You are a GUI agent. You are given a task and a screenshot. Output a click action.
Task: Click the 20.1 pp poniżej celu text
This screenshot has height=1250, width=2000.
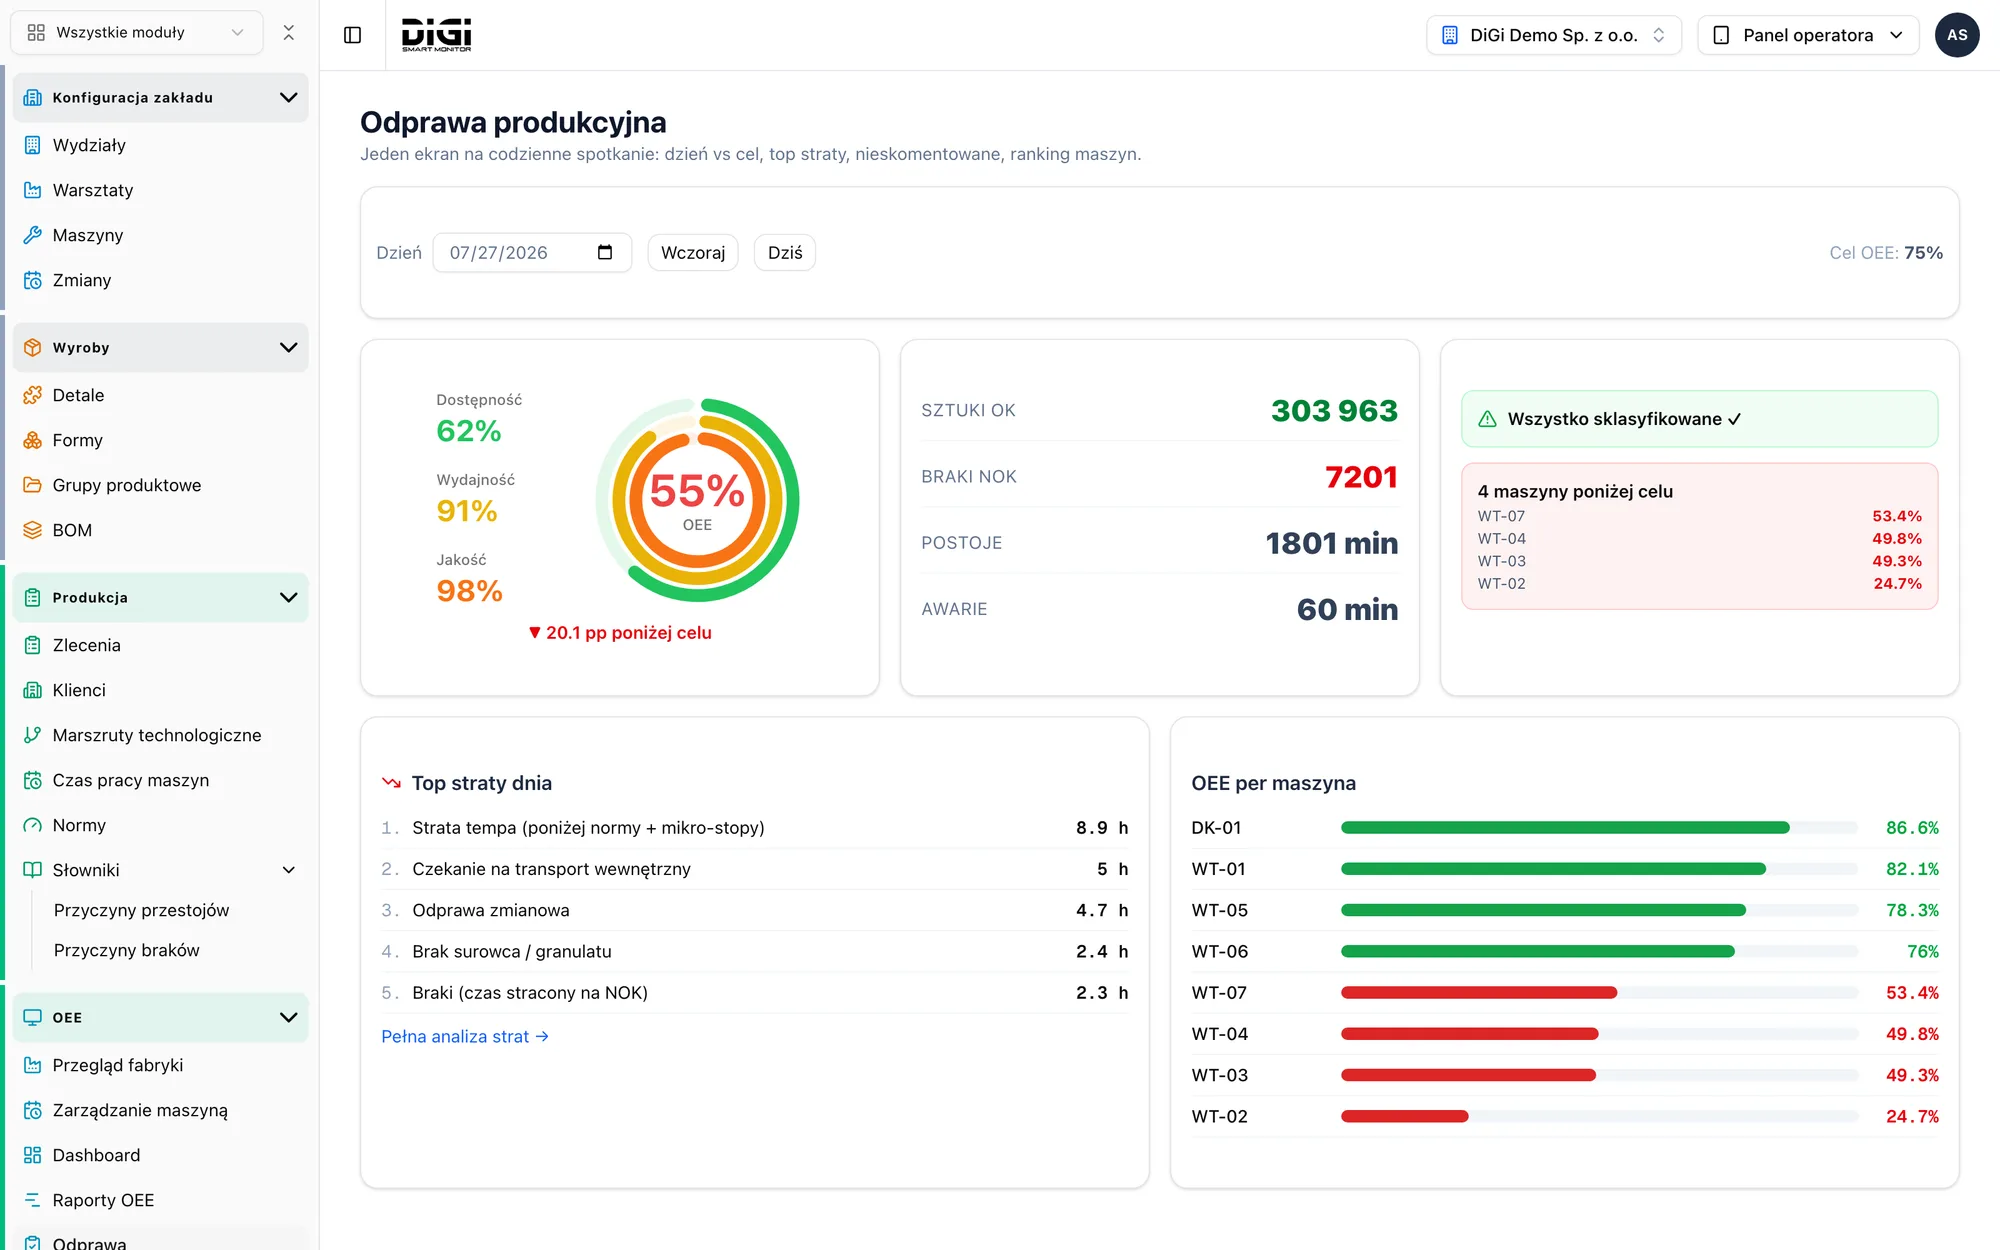[620, 633]
